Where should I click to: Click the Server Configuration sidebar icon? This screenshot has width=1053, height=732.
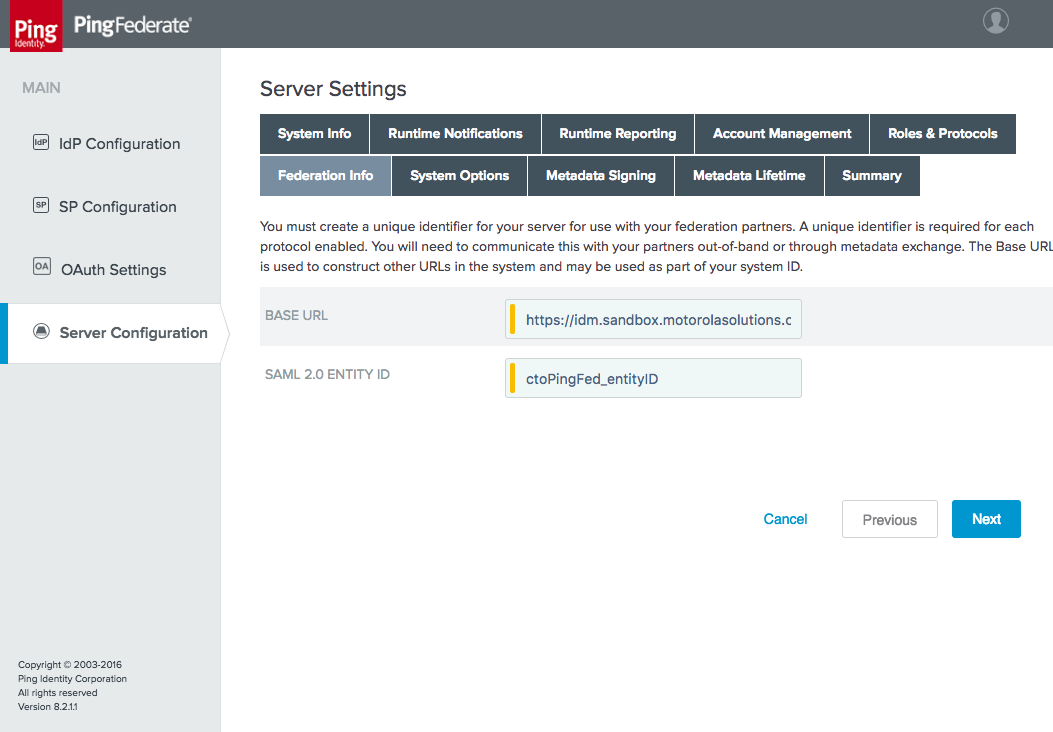pos(42,331)
